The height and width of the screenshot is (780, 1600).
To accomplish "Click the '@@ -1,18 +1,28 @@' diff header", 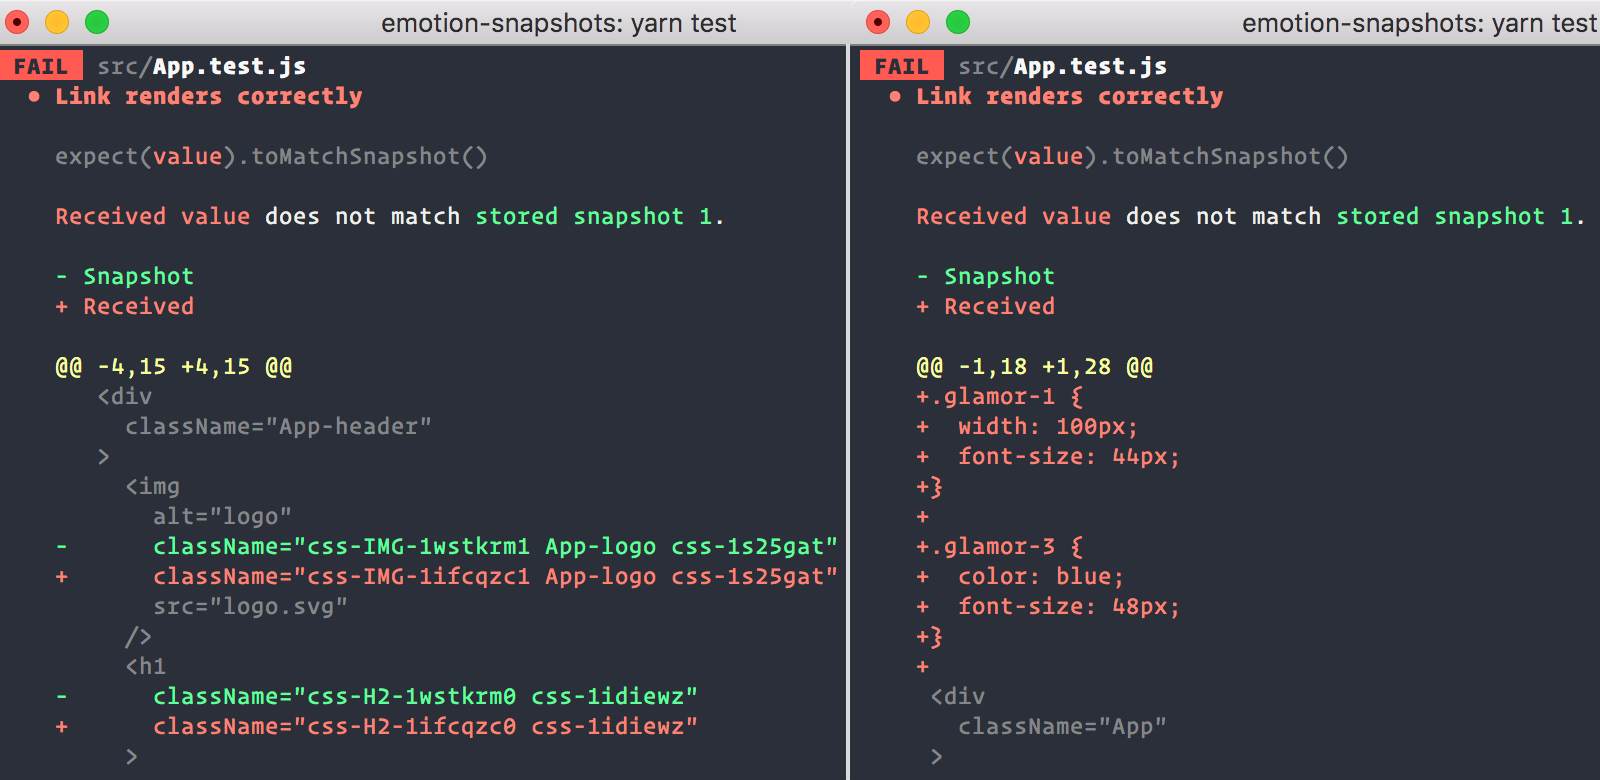I will [x=1035, y=367].
